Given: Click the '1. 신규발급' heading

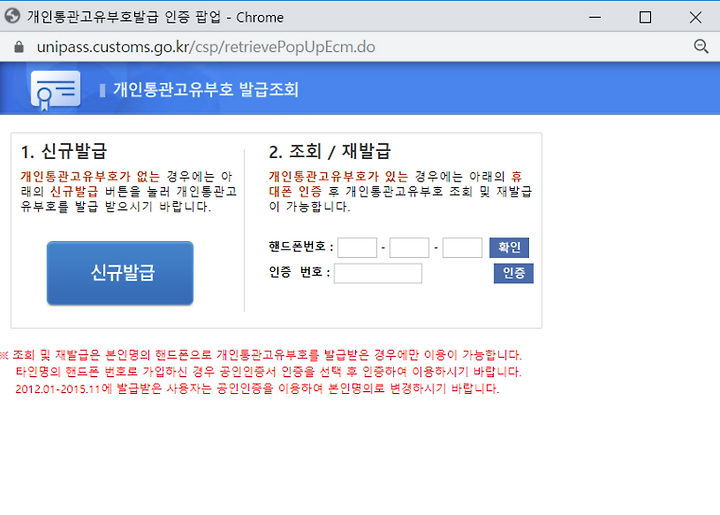Looking at the screenshot, I should click(64, 151).
